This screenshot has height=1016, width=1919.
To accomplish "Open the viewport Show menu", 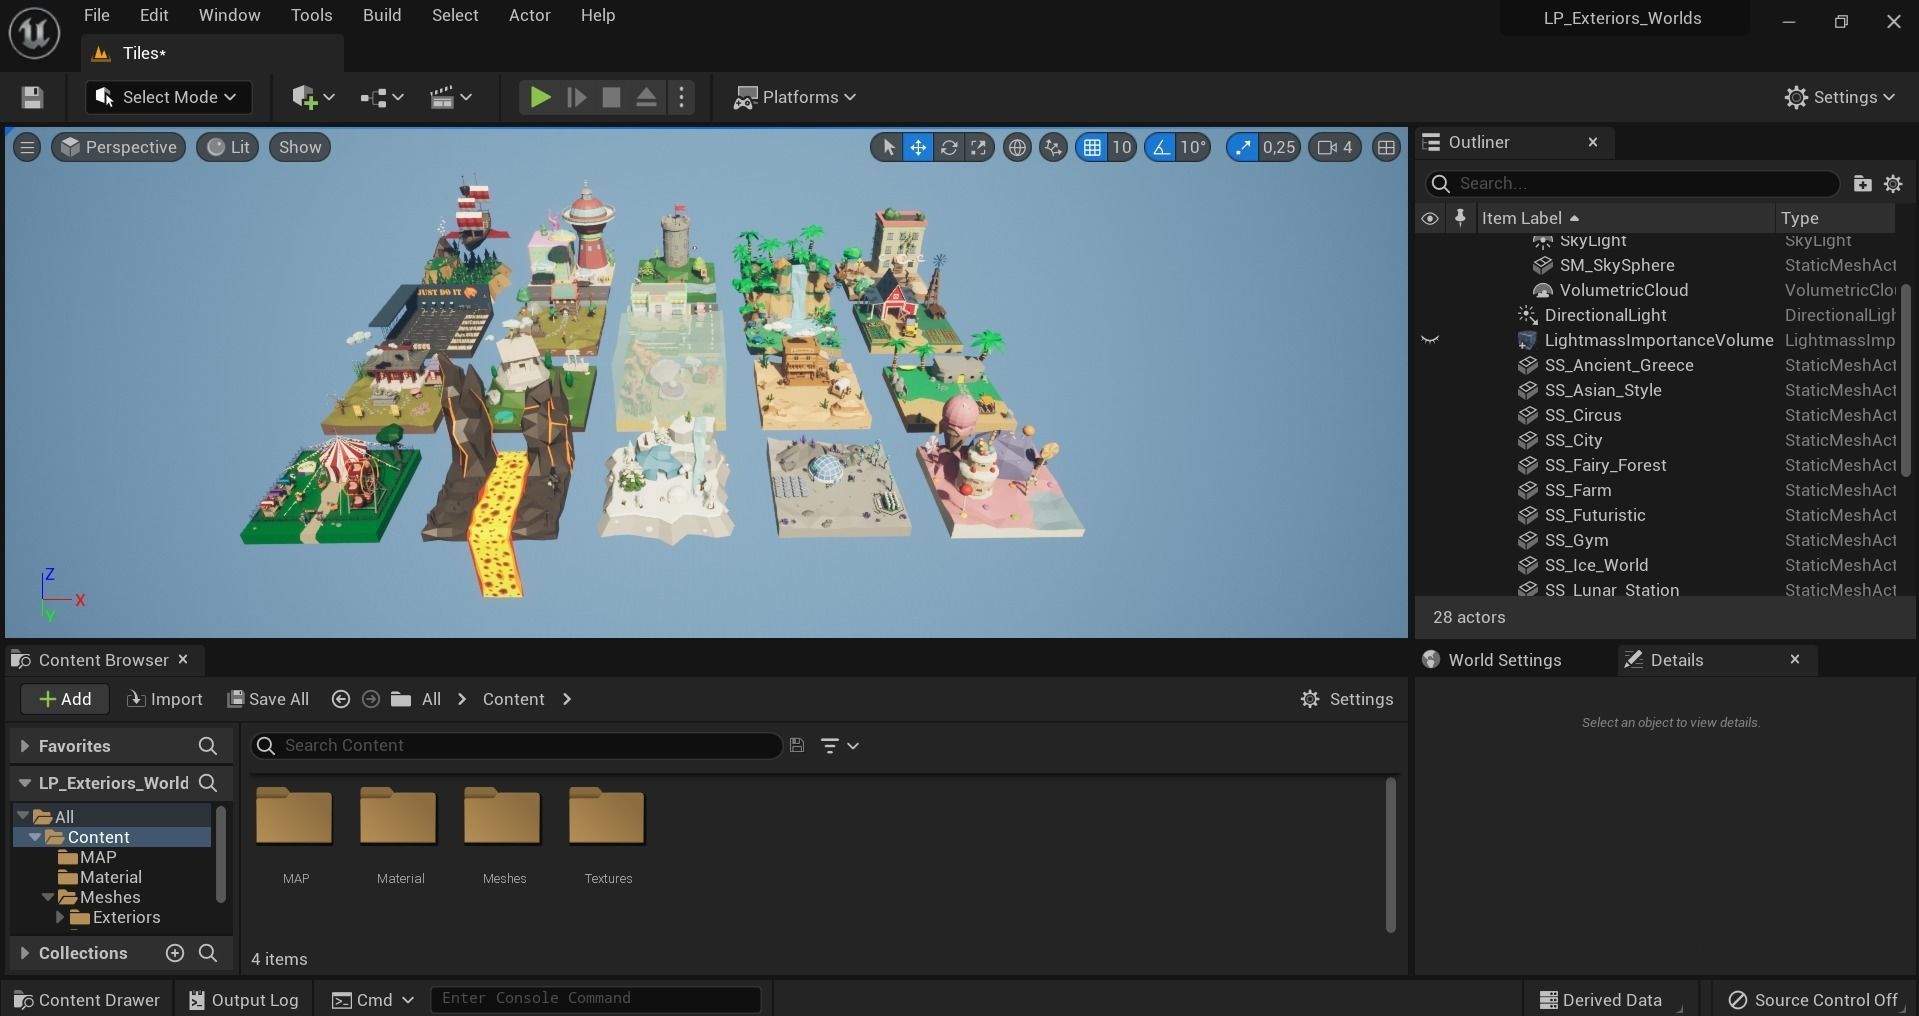I will tap(300, 147).
